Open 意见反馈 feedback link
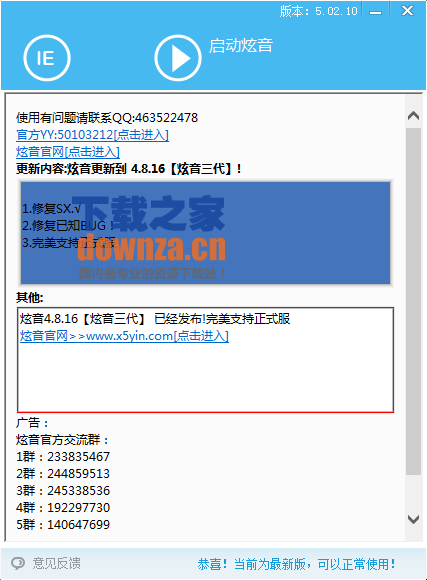This screenshot has height=580, width=427. coord(56,563)
